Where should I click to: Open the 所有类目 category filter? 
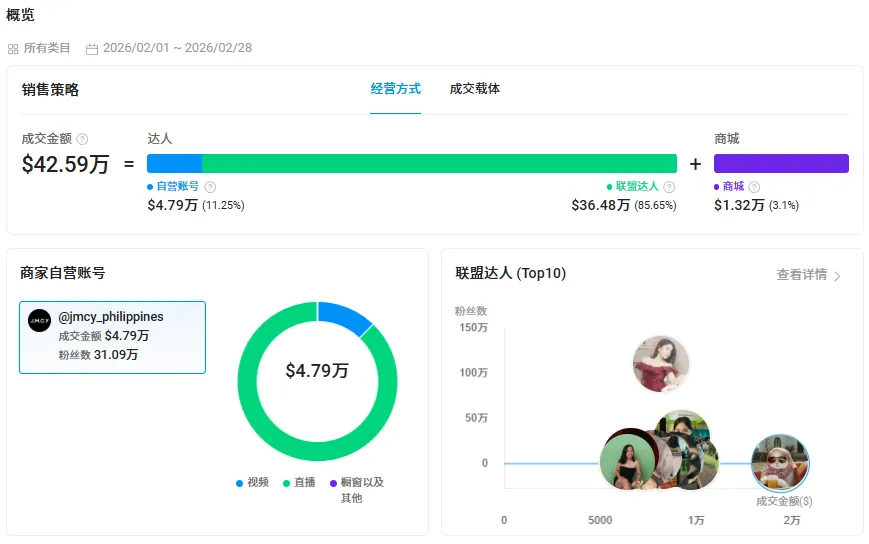(47, 48)
